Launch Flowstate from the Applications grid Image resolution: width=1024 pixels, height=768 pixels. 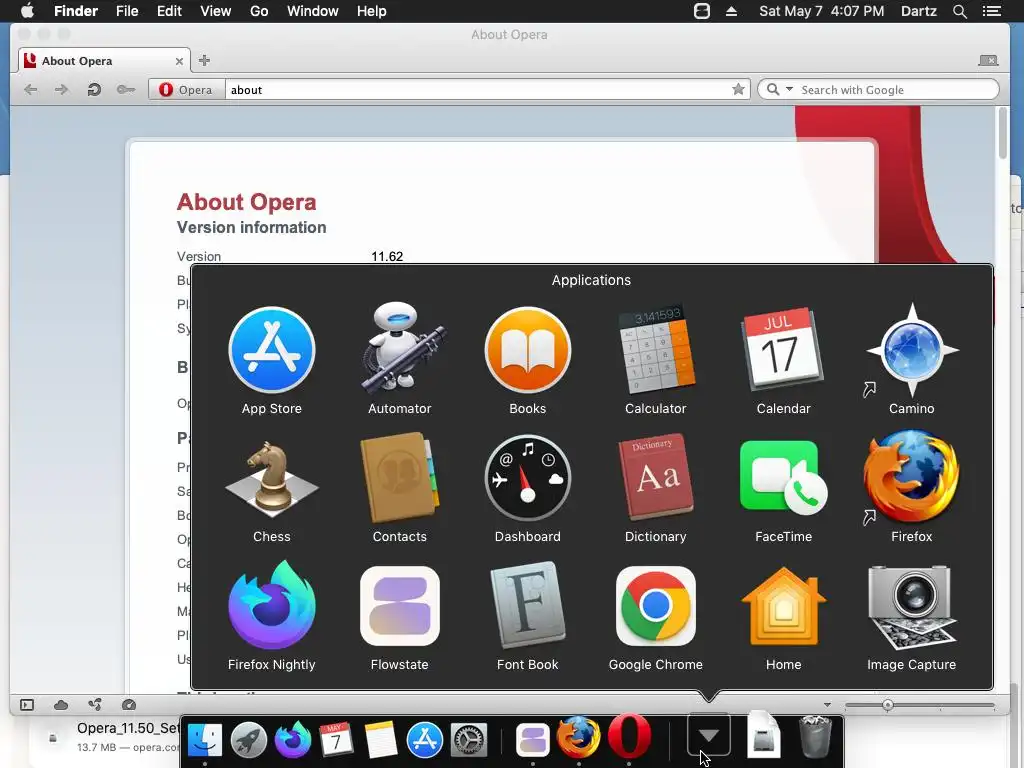[400, 606]
